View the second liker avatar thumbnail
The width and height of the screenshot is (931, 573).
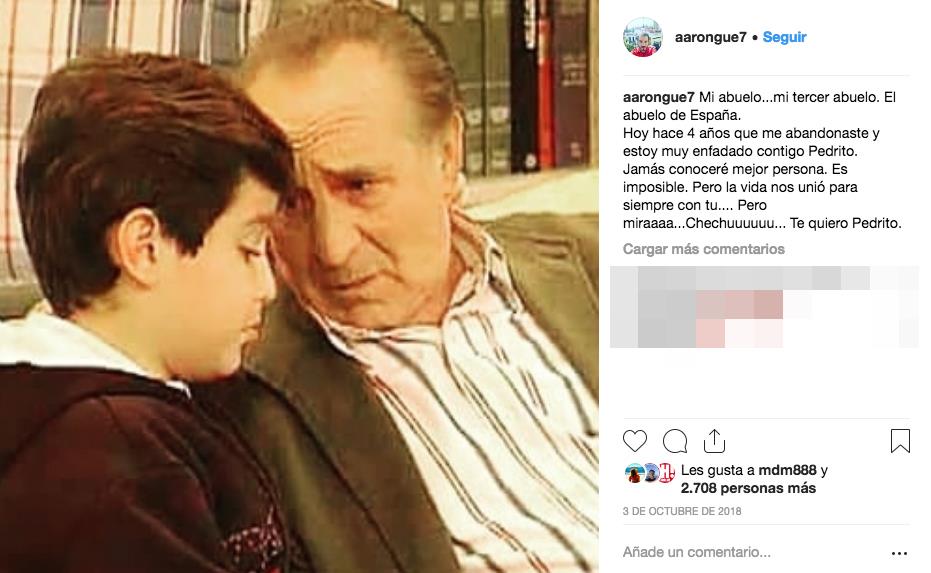650,473
